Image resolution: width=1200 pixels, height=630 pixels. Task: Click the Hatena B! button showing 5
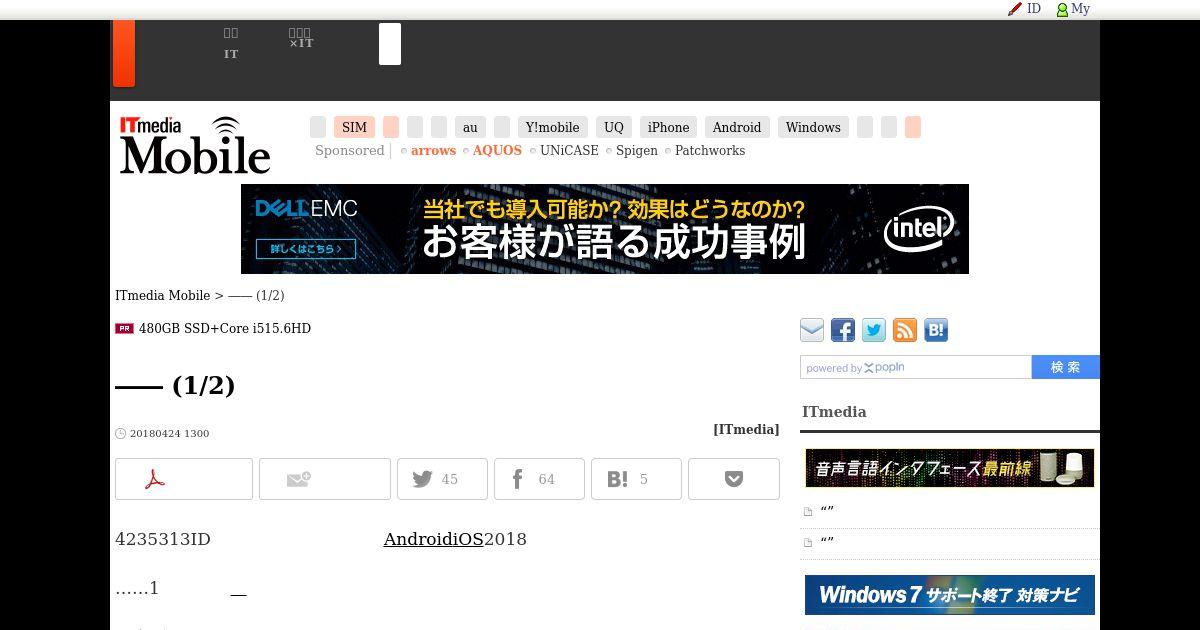[636, 479]
